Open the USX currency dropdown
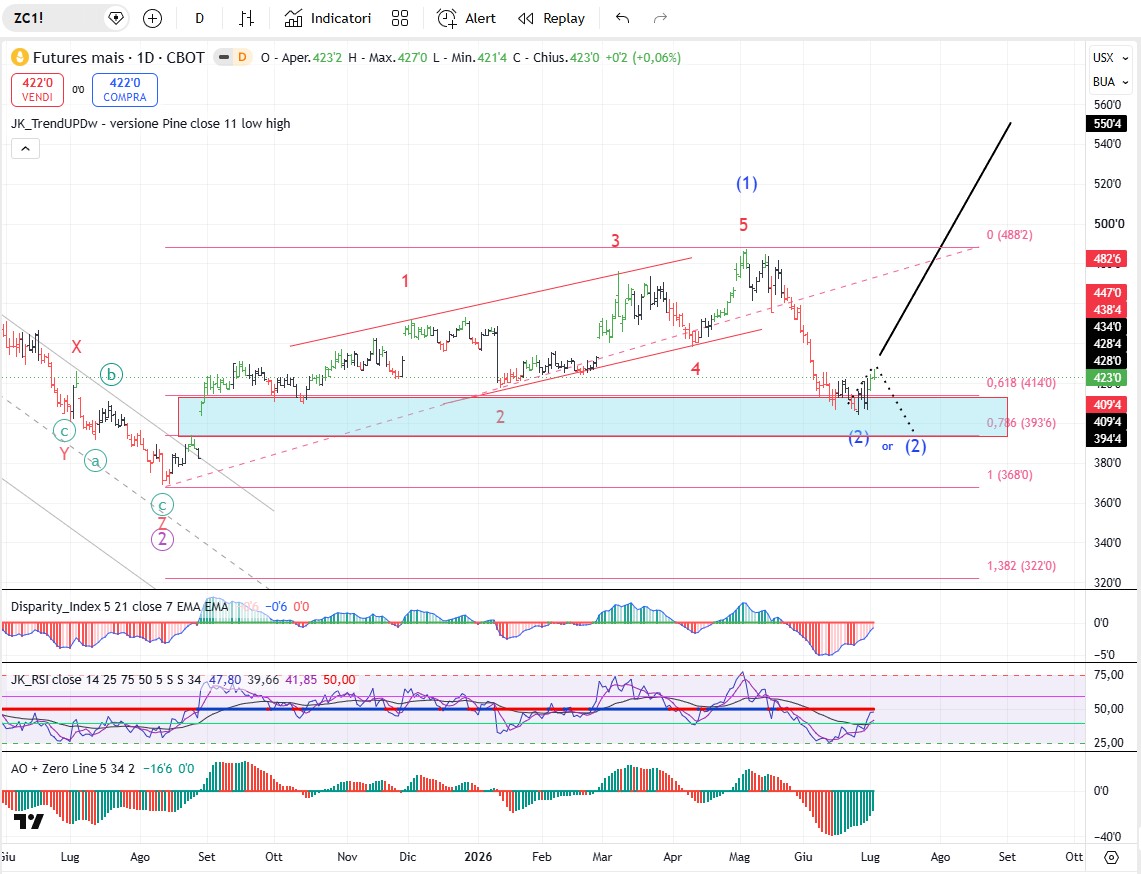Viewport: 1141px width, 874px height. coord(1110,57)
